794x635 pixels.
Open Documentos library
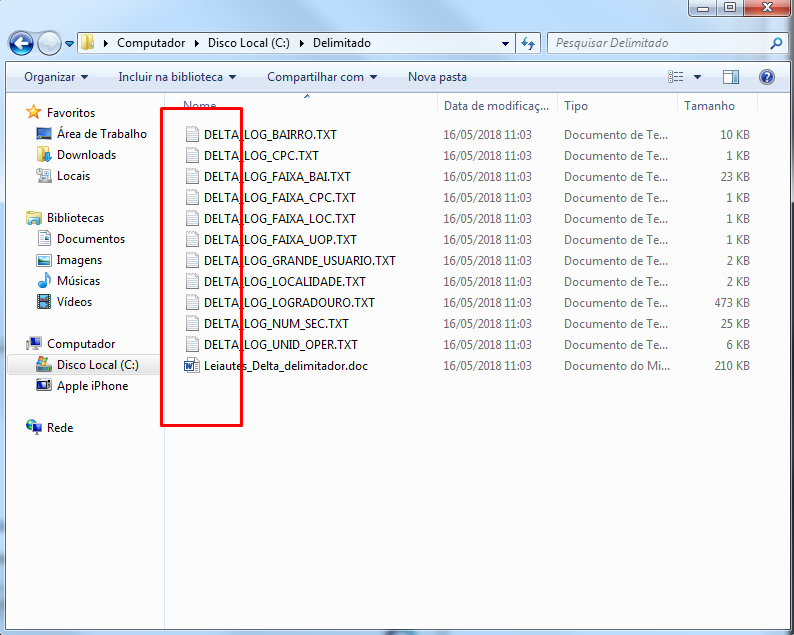[x=91, y=239]
